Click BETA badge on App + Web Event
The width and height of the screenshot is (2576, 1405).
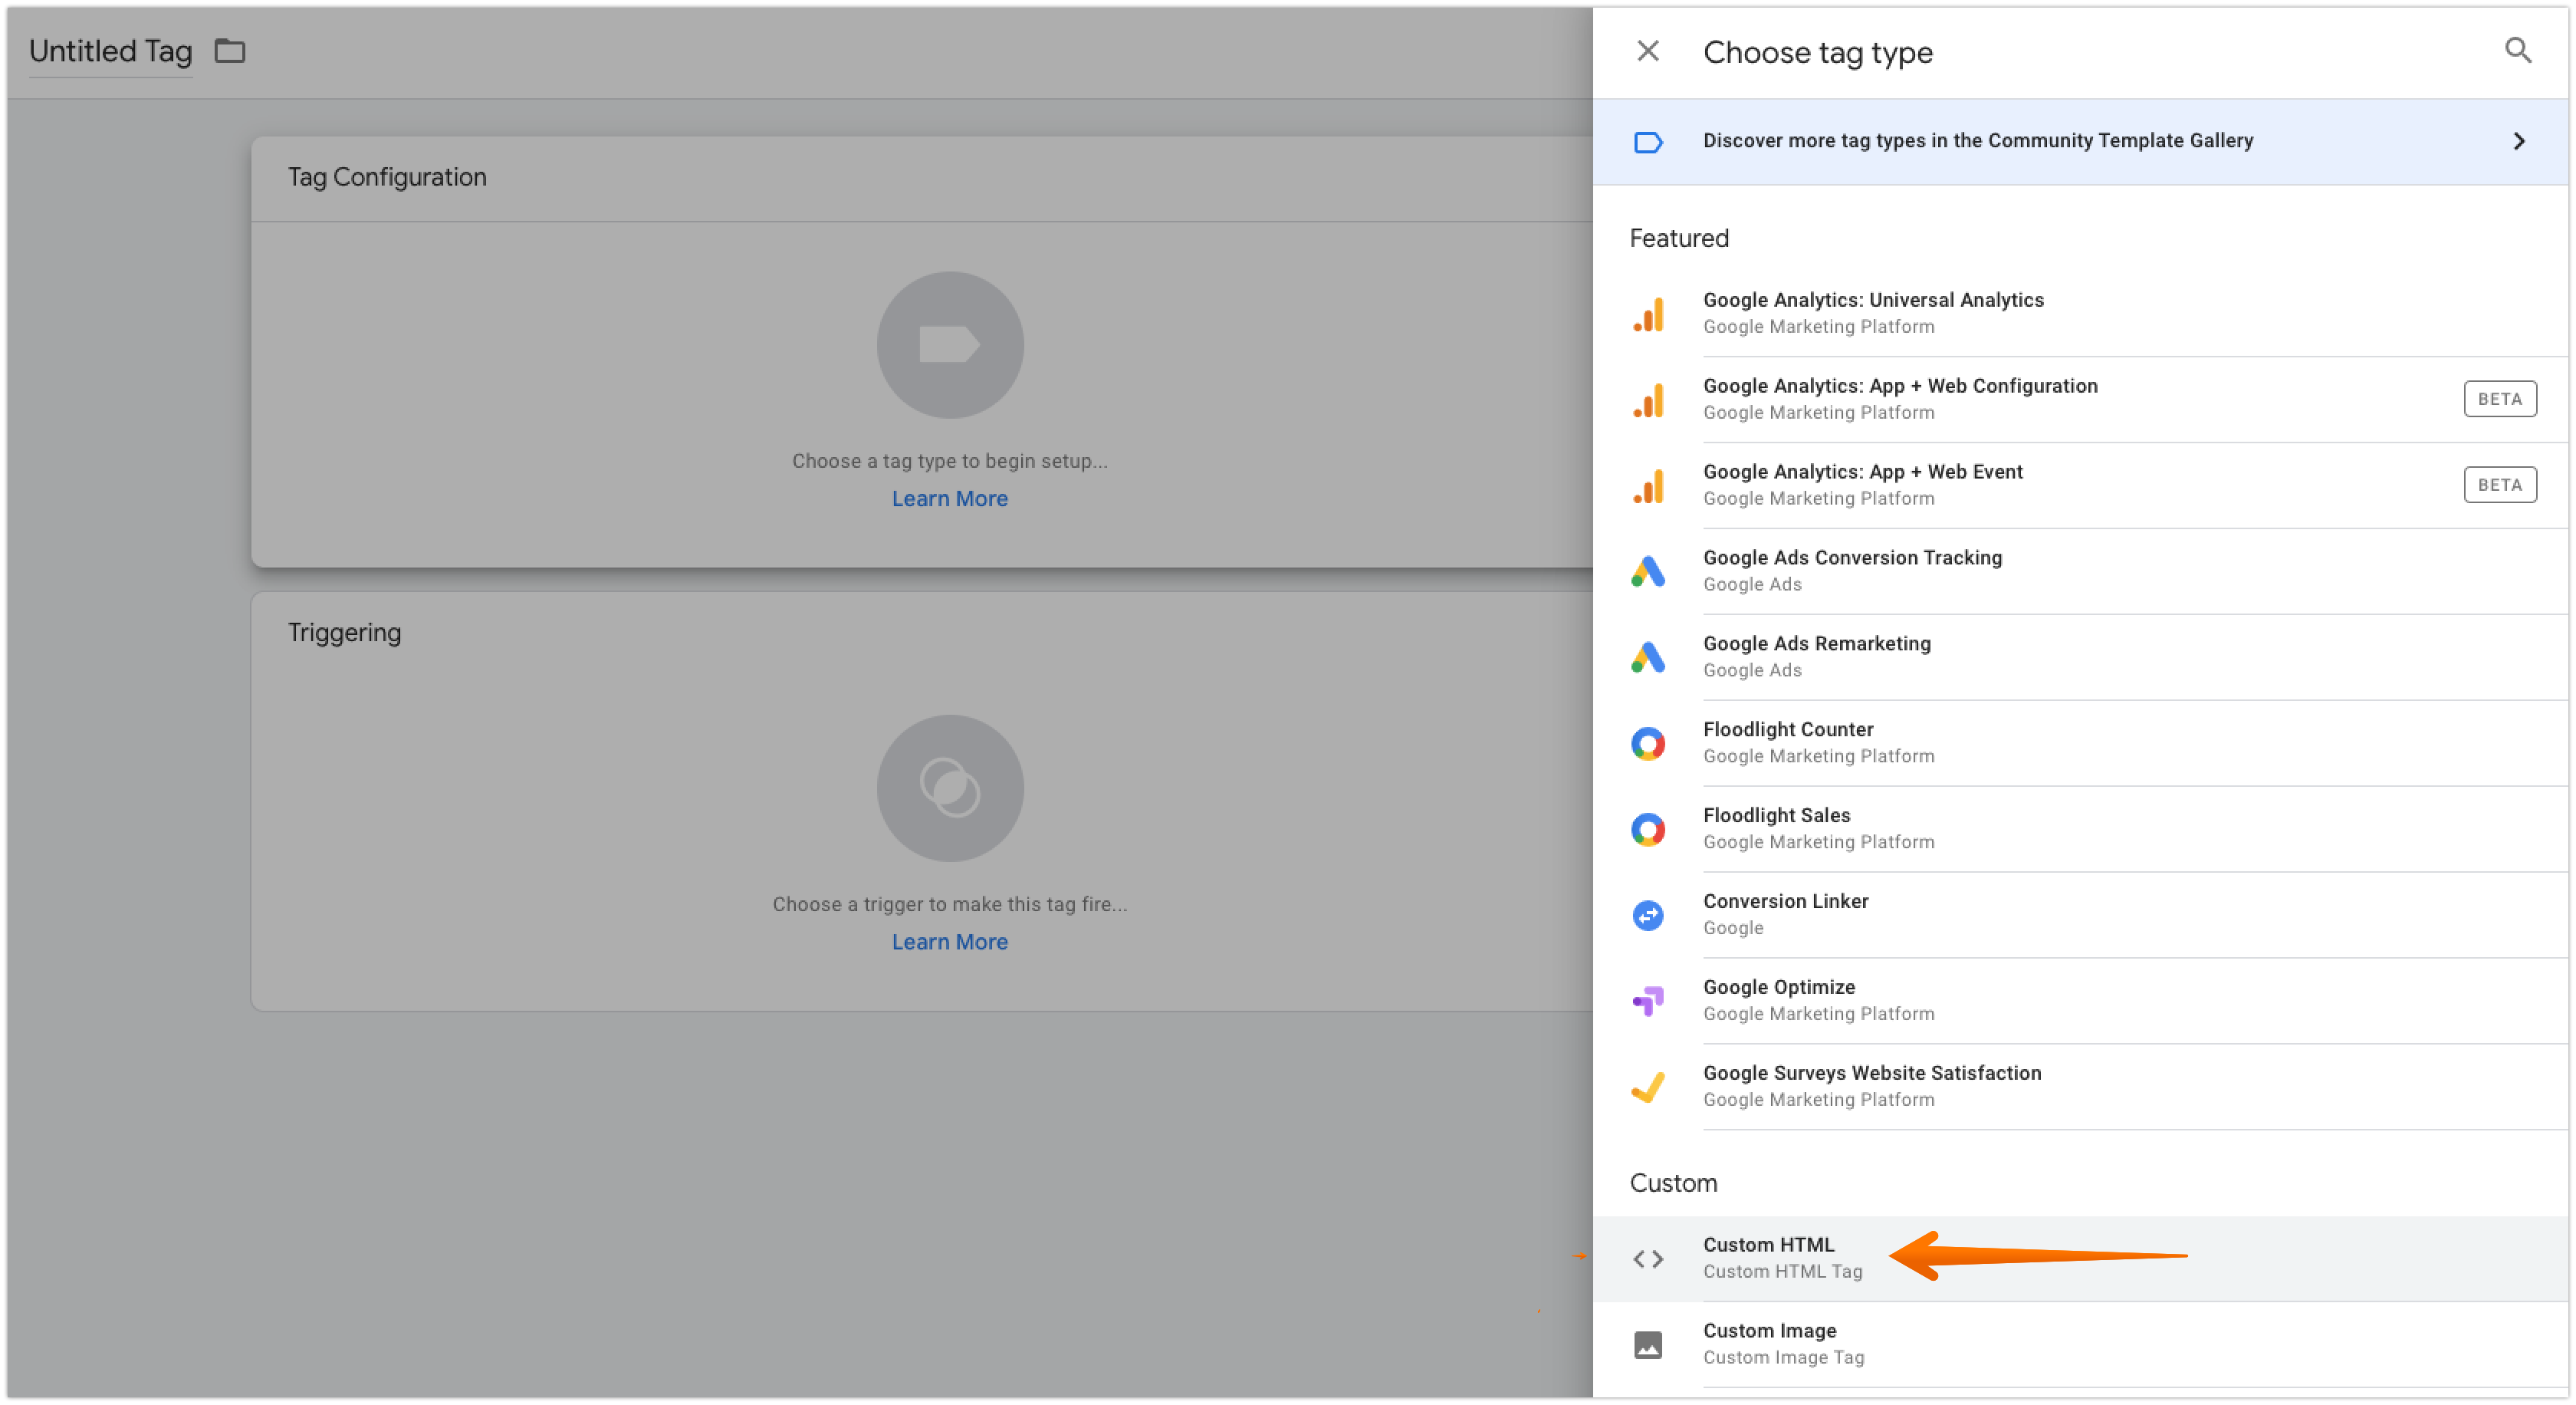2499,485
